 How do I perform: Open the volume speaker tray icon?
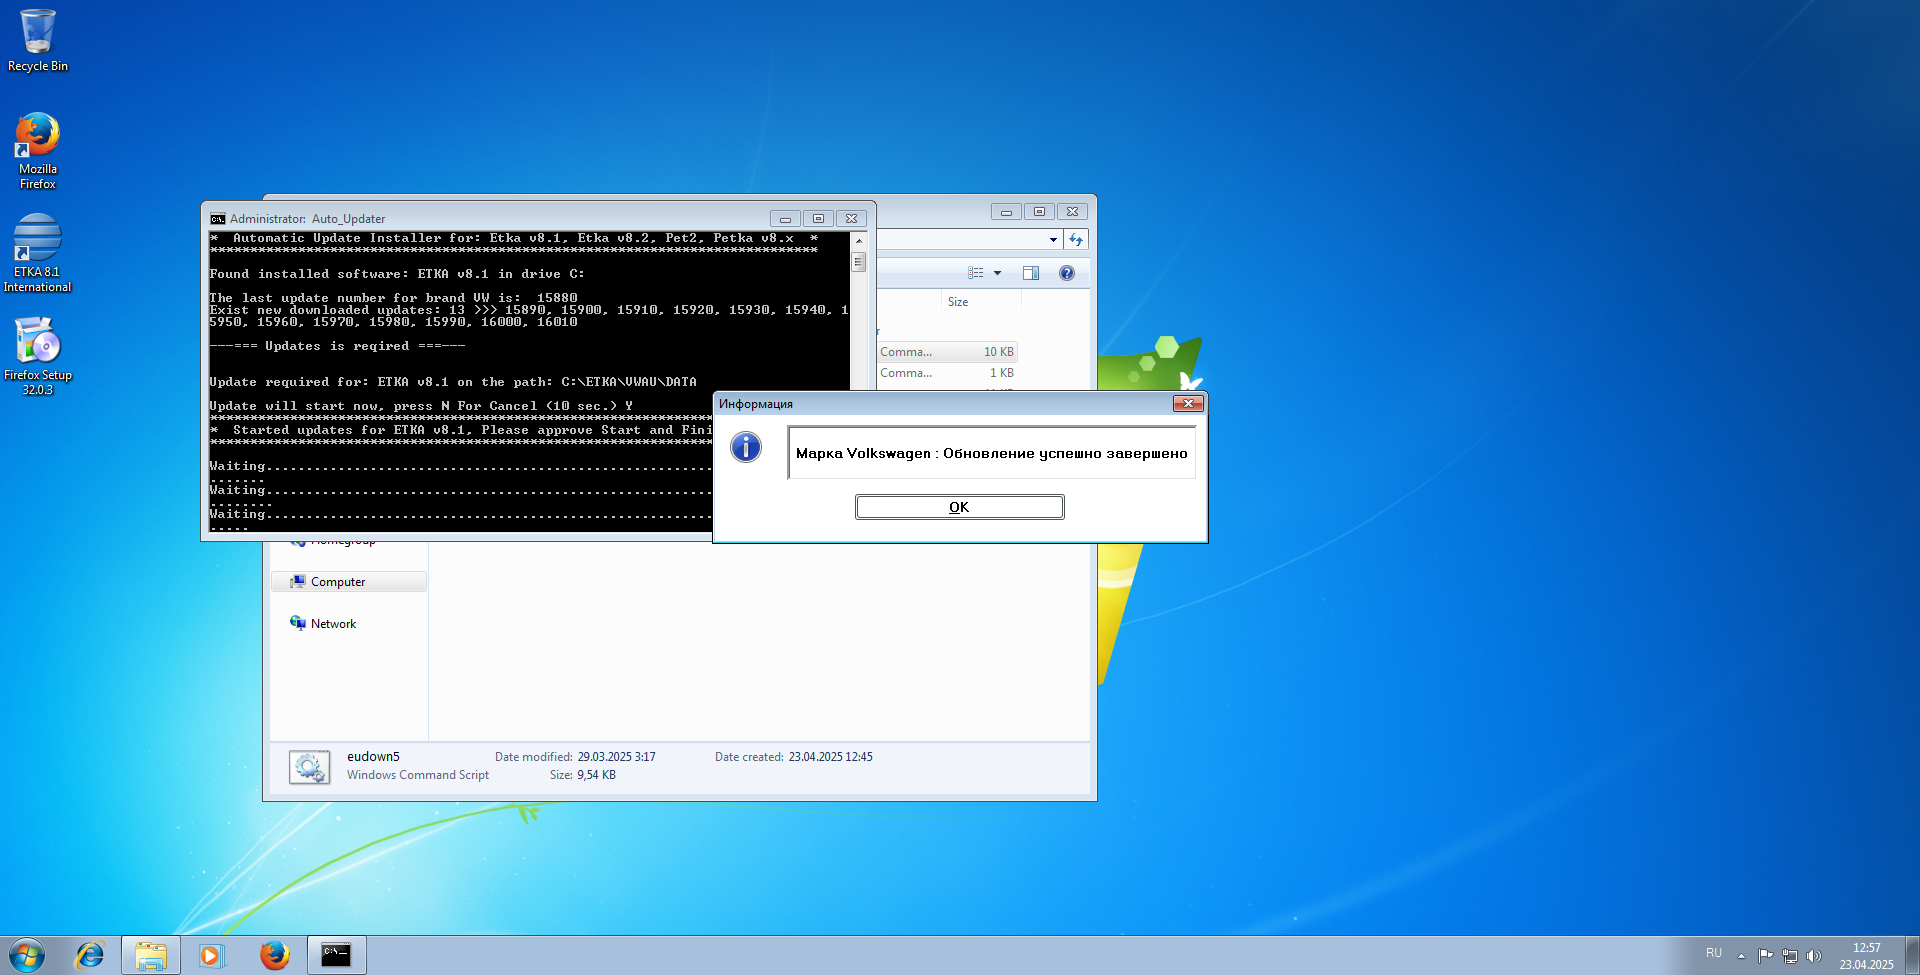coord(1814,956)
